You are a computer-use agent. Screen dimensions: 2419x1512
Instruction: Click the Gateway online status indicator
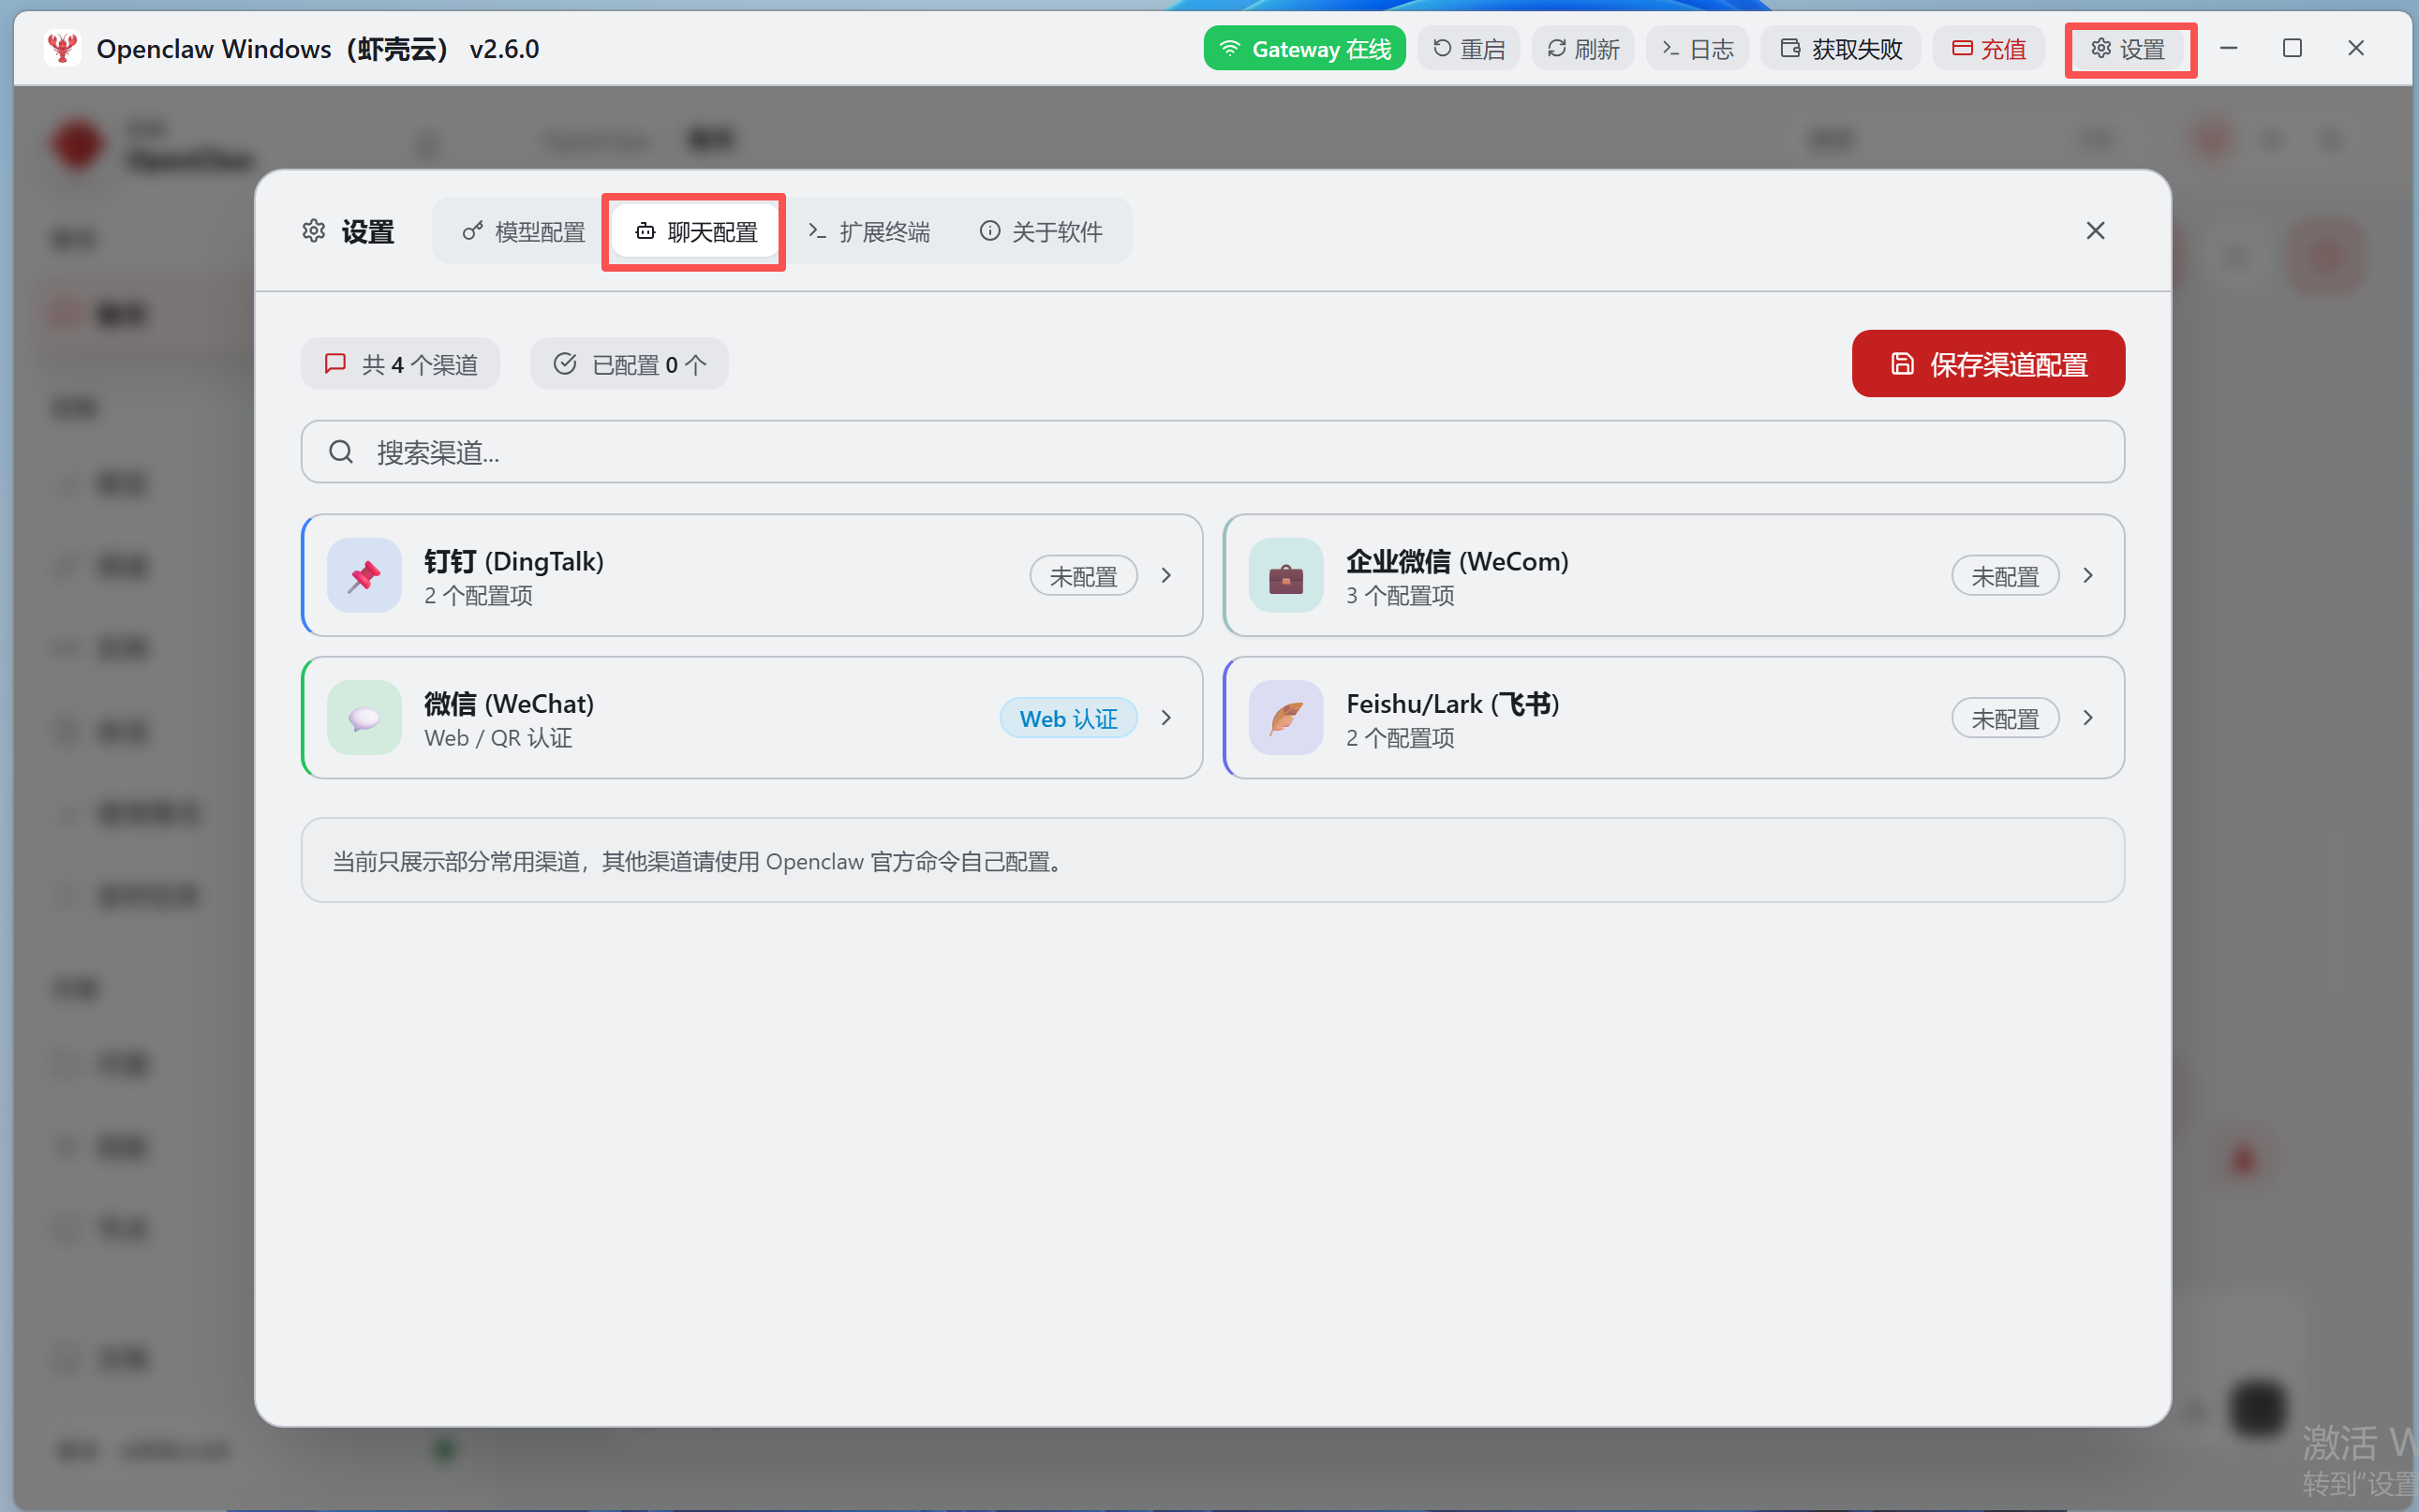click(x=1304, y=48)
